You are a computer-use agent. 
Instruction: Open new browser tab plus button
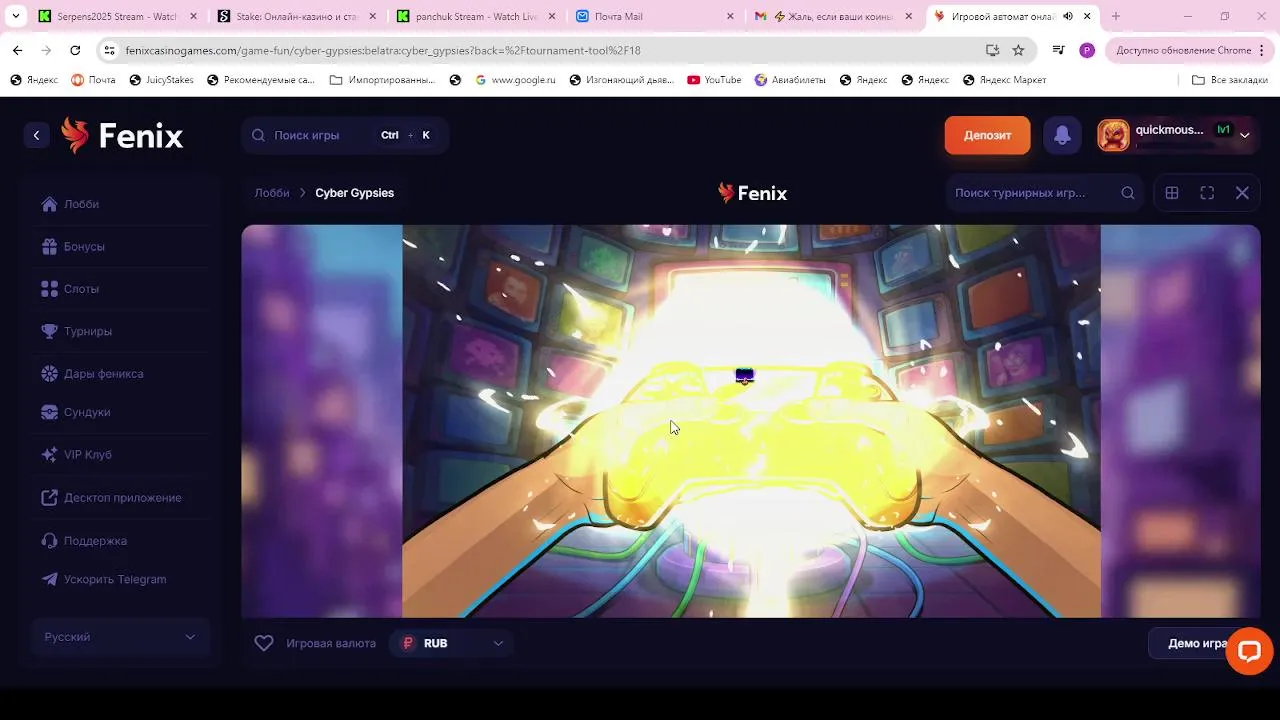tap(1116, 16)
